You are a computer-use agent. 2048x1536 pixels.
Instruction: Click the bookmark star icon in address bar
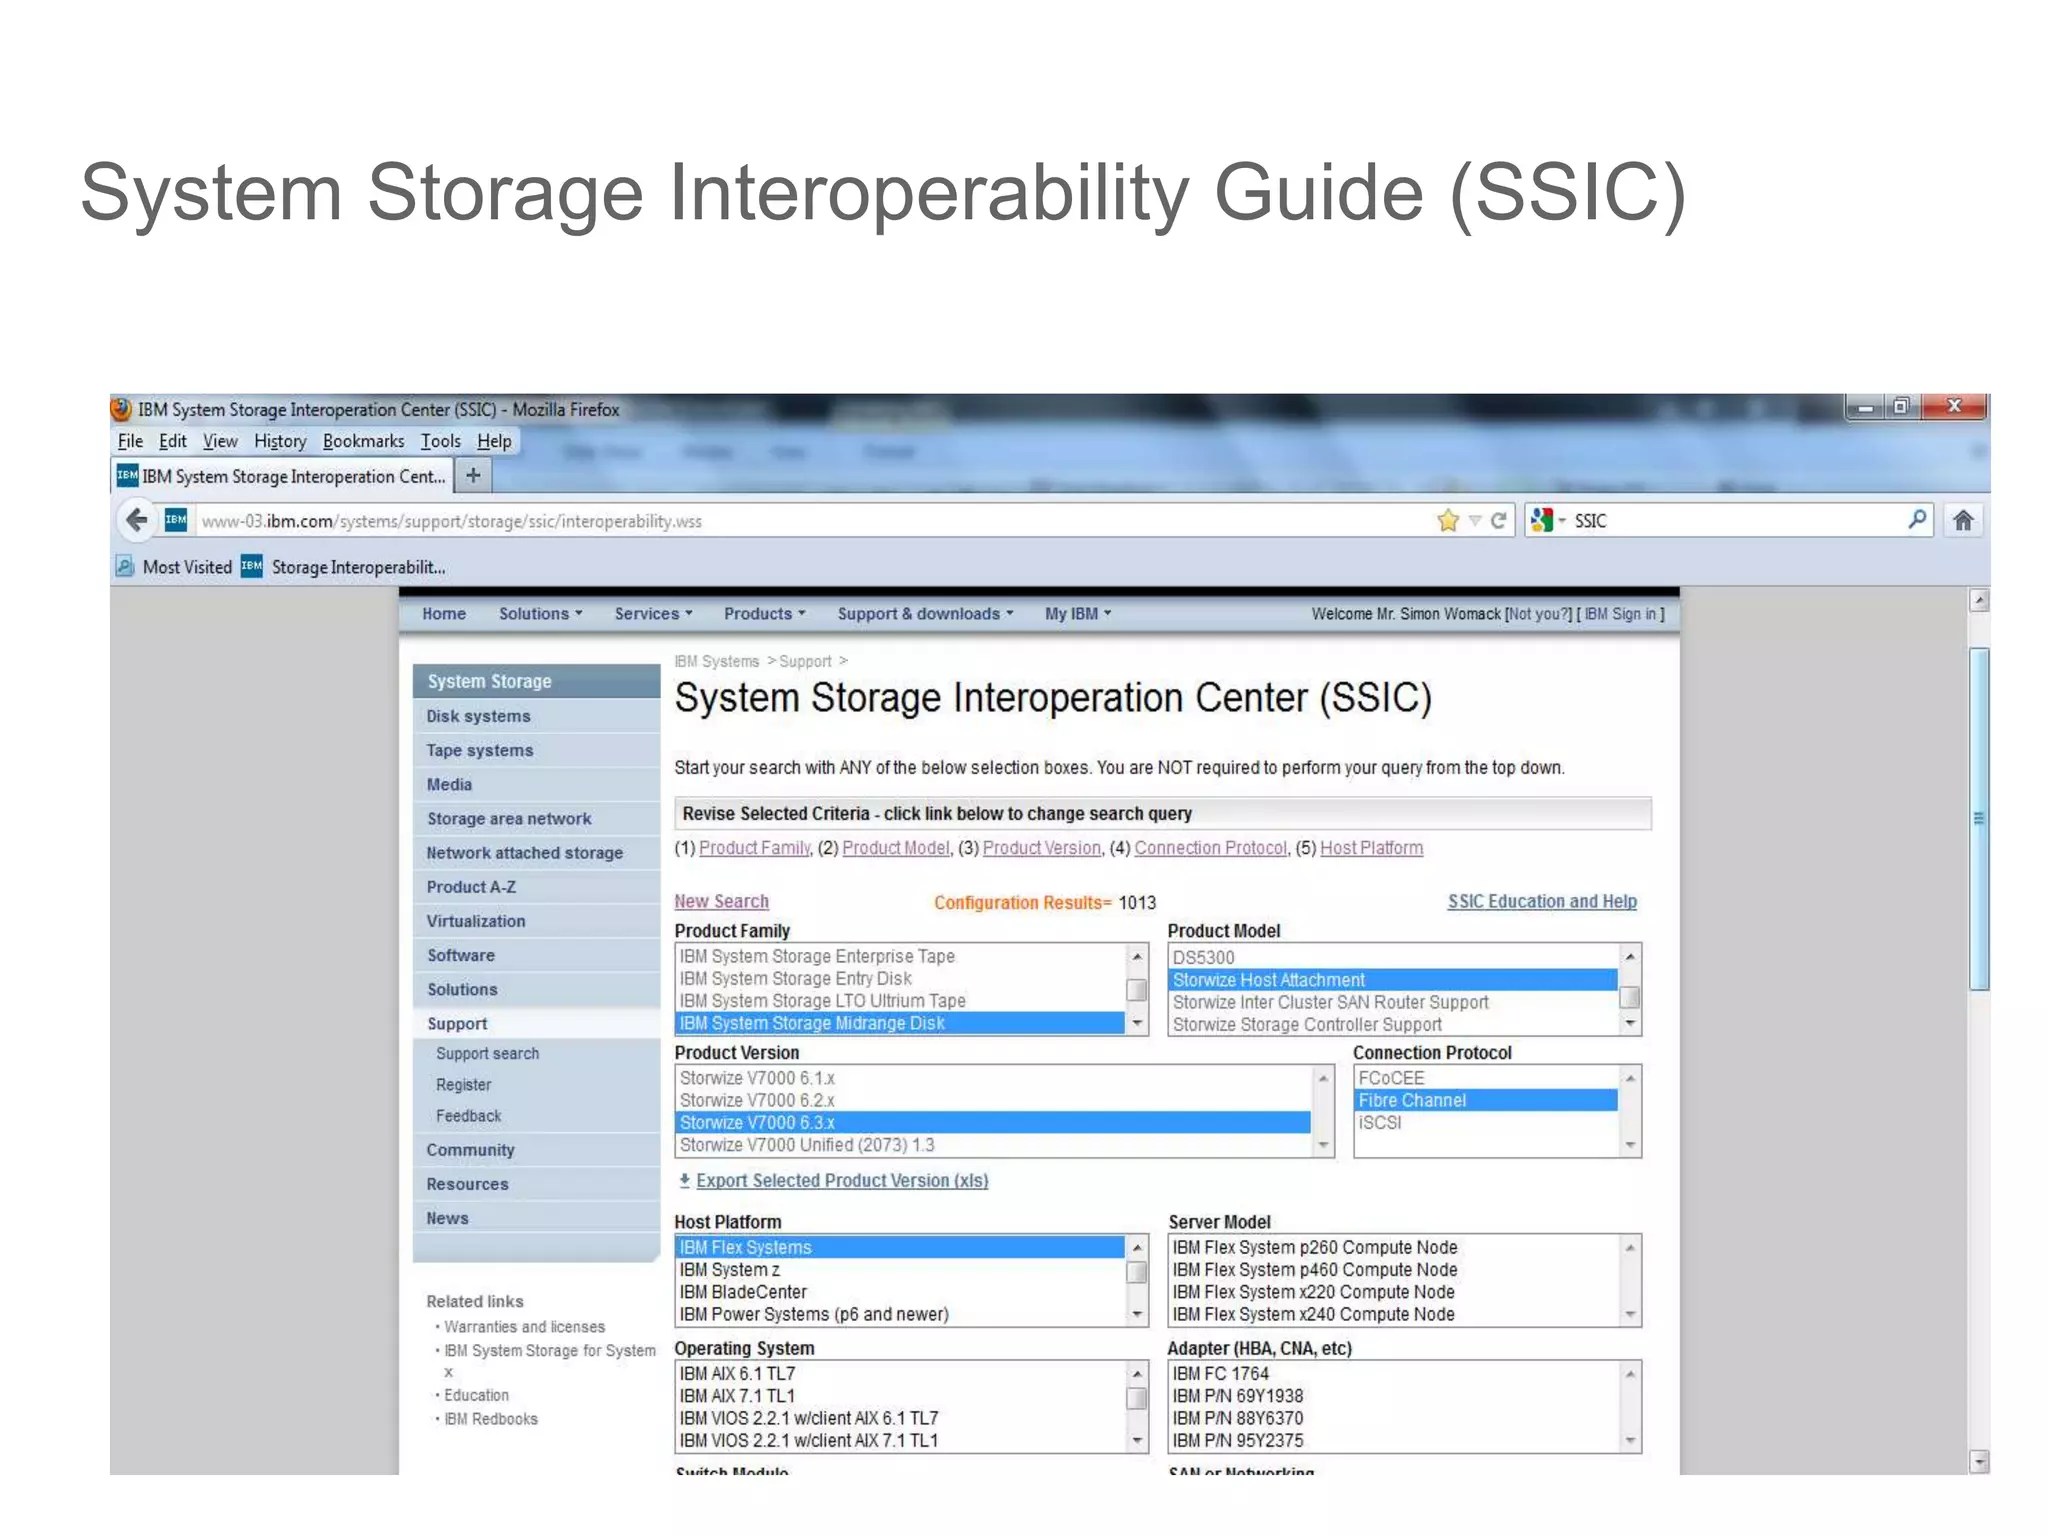click(x=1447, y=520)
